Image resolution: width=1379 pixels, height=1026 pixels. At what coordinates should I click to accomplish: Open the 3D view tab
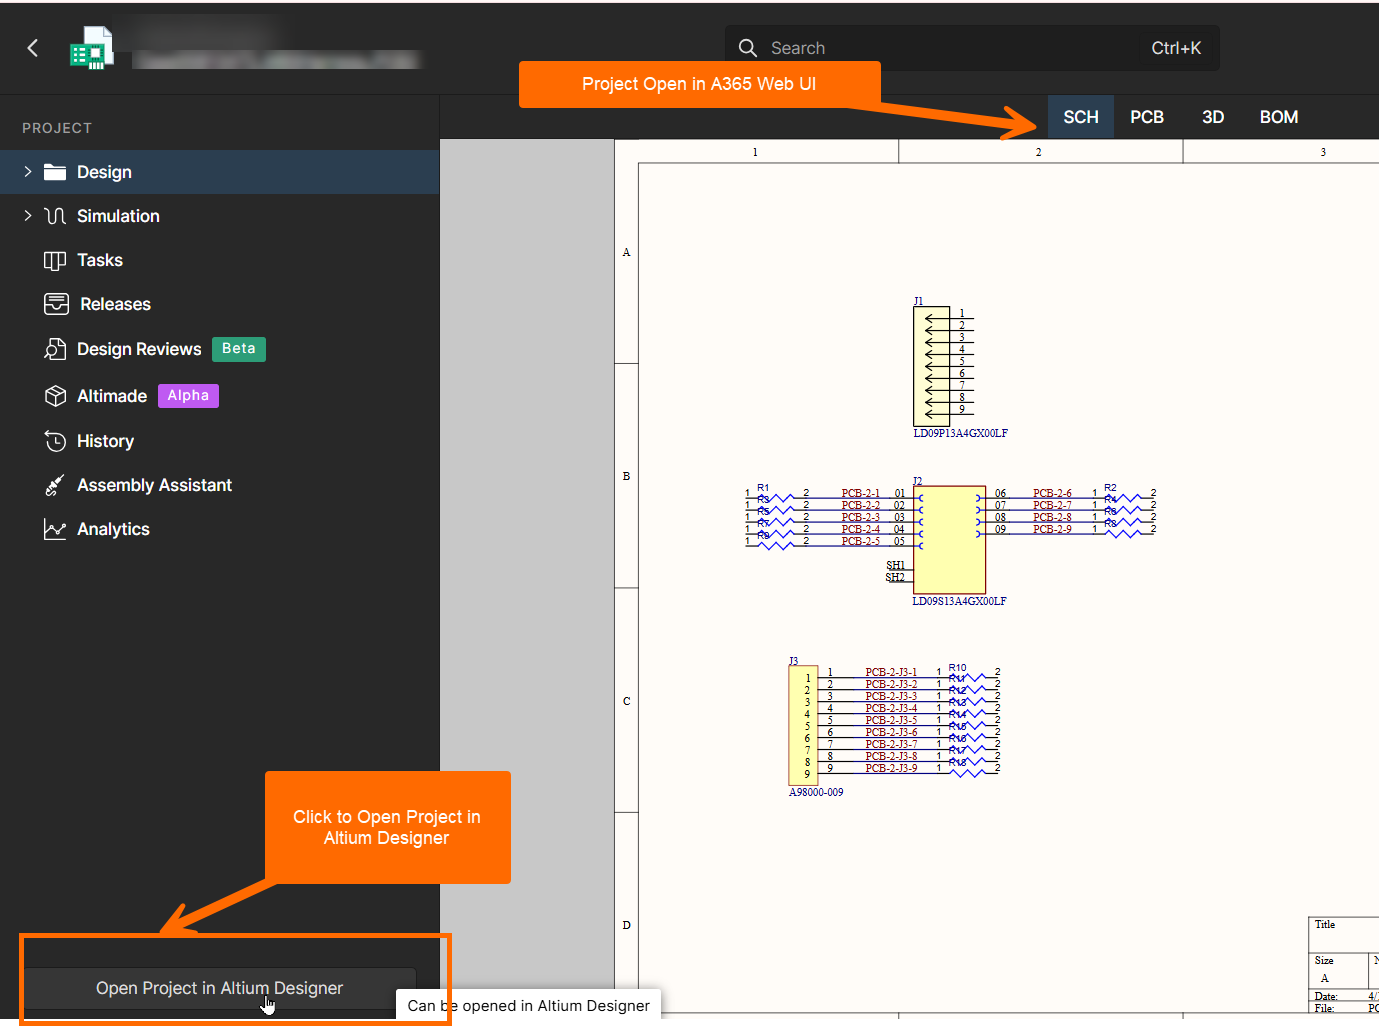pyautogui.click(x=1213, y=117)
